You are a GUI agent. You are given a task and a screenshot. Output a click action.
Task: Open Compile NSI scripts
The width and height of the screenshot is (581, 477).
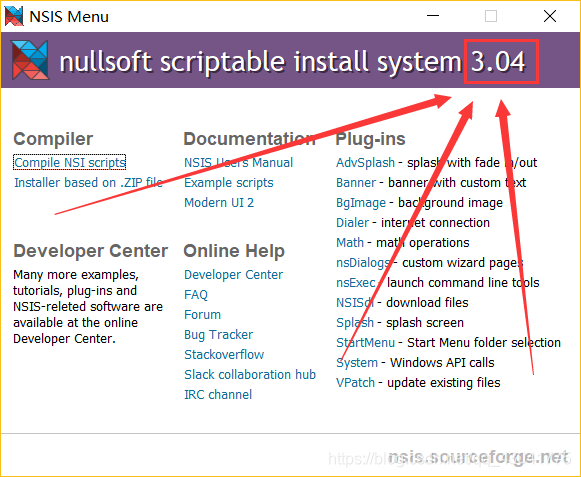[x=70, y=162]
